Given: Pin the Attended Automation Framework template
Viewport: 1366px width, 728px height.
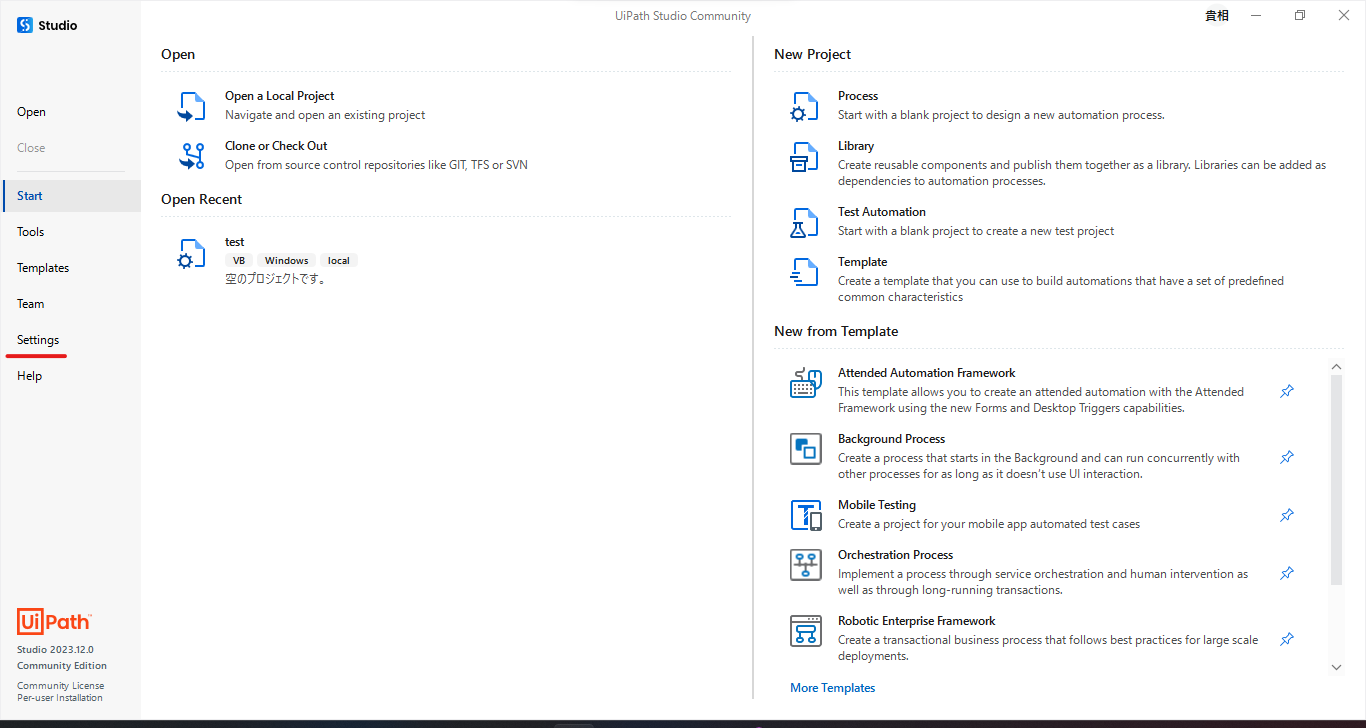Looking at the screenshot, I should [x=1287, y=391].
